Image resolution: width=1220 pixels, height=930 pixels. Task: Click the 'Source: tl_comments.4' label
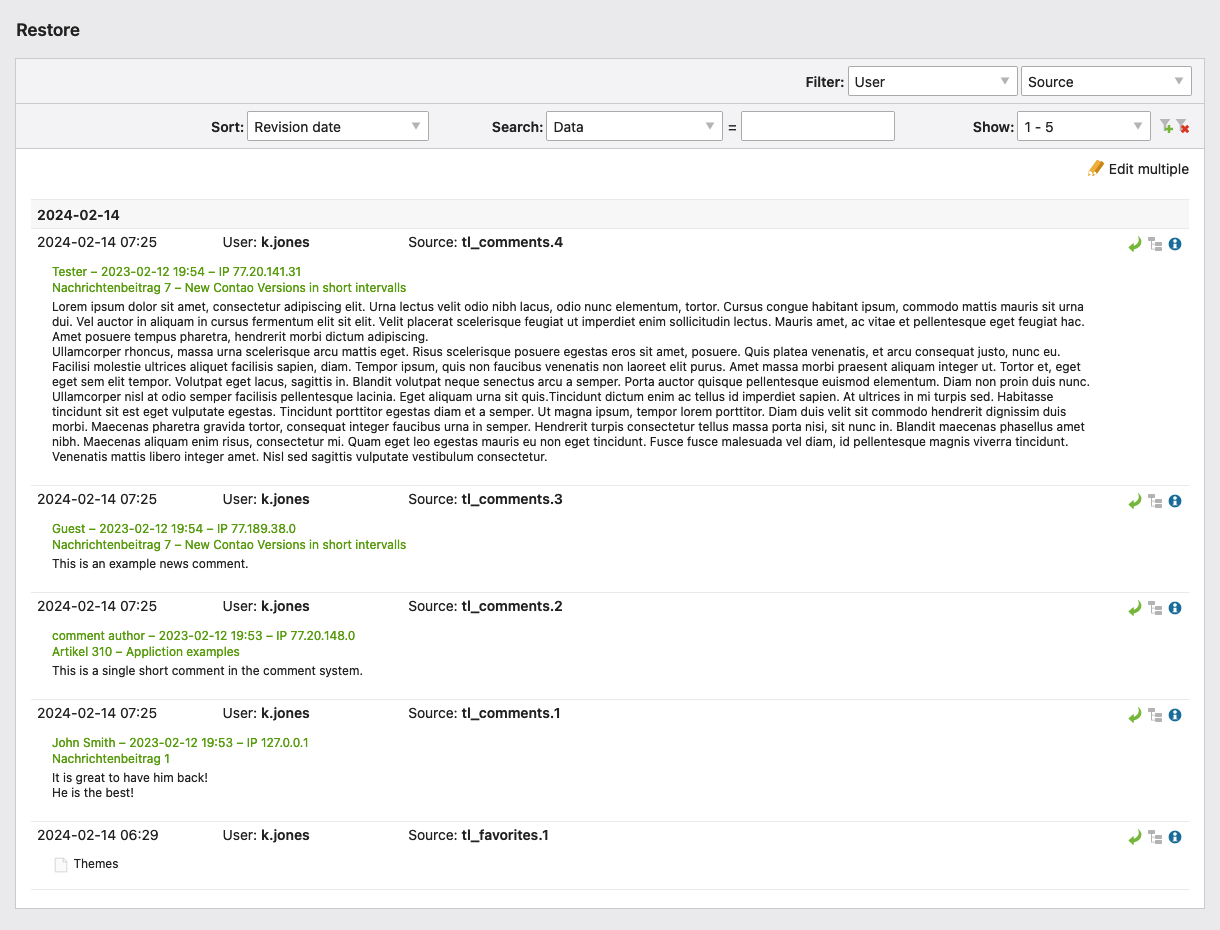(486, 242)
